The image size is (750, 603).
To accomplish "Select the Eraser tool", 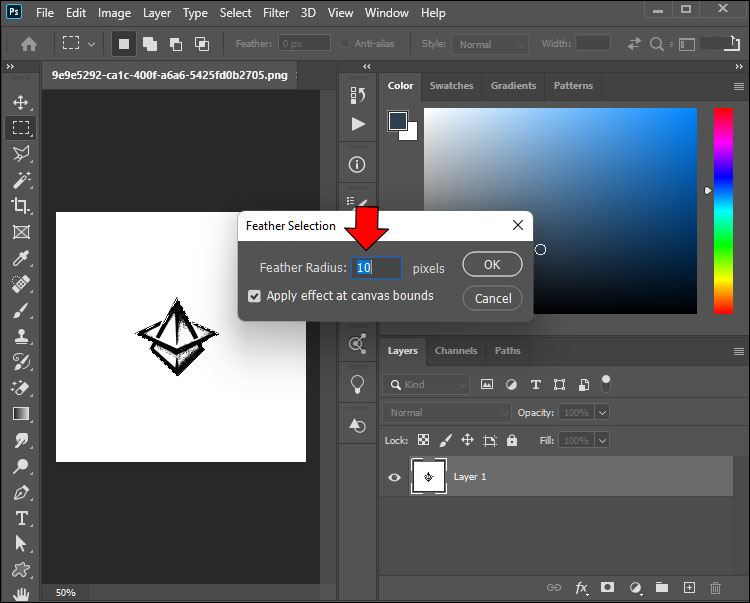I will (x=21, y=388).
